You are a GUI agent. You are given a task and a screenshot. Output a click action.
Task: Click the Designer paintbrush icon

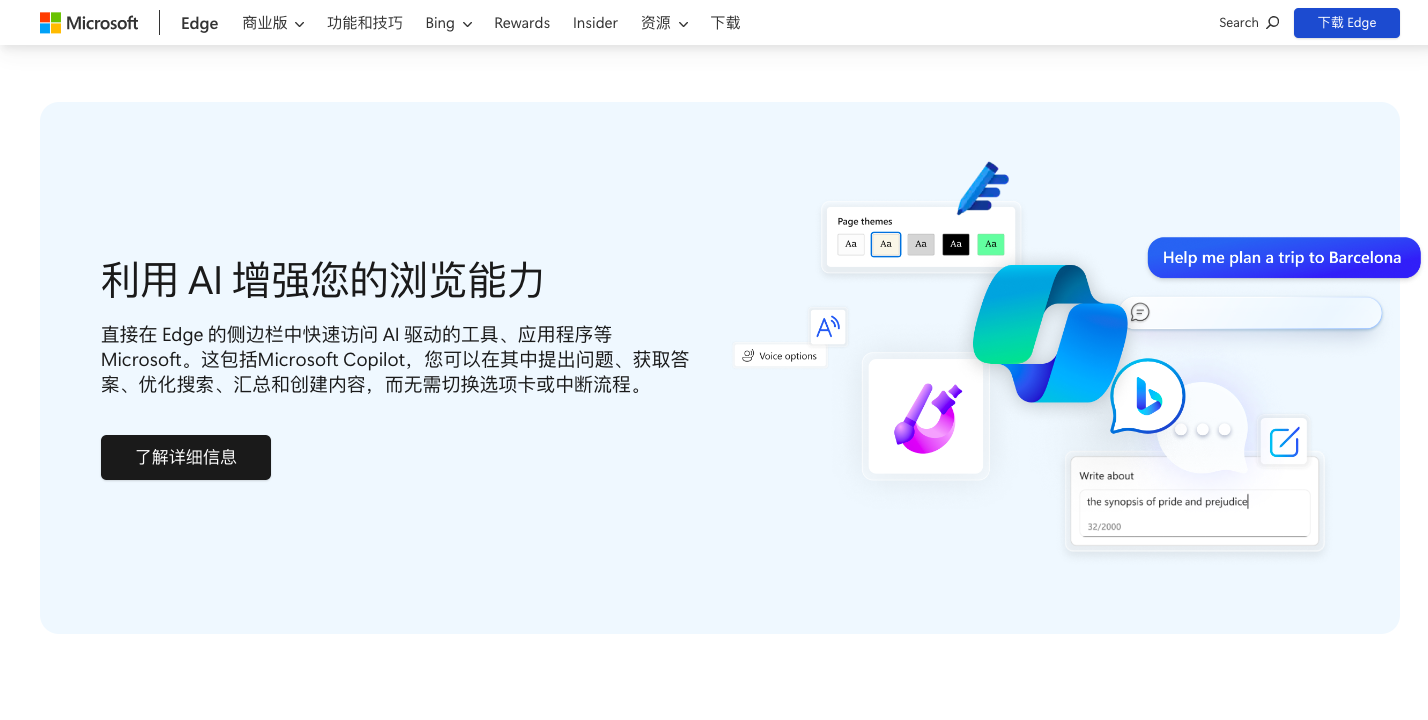925,416
